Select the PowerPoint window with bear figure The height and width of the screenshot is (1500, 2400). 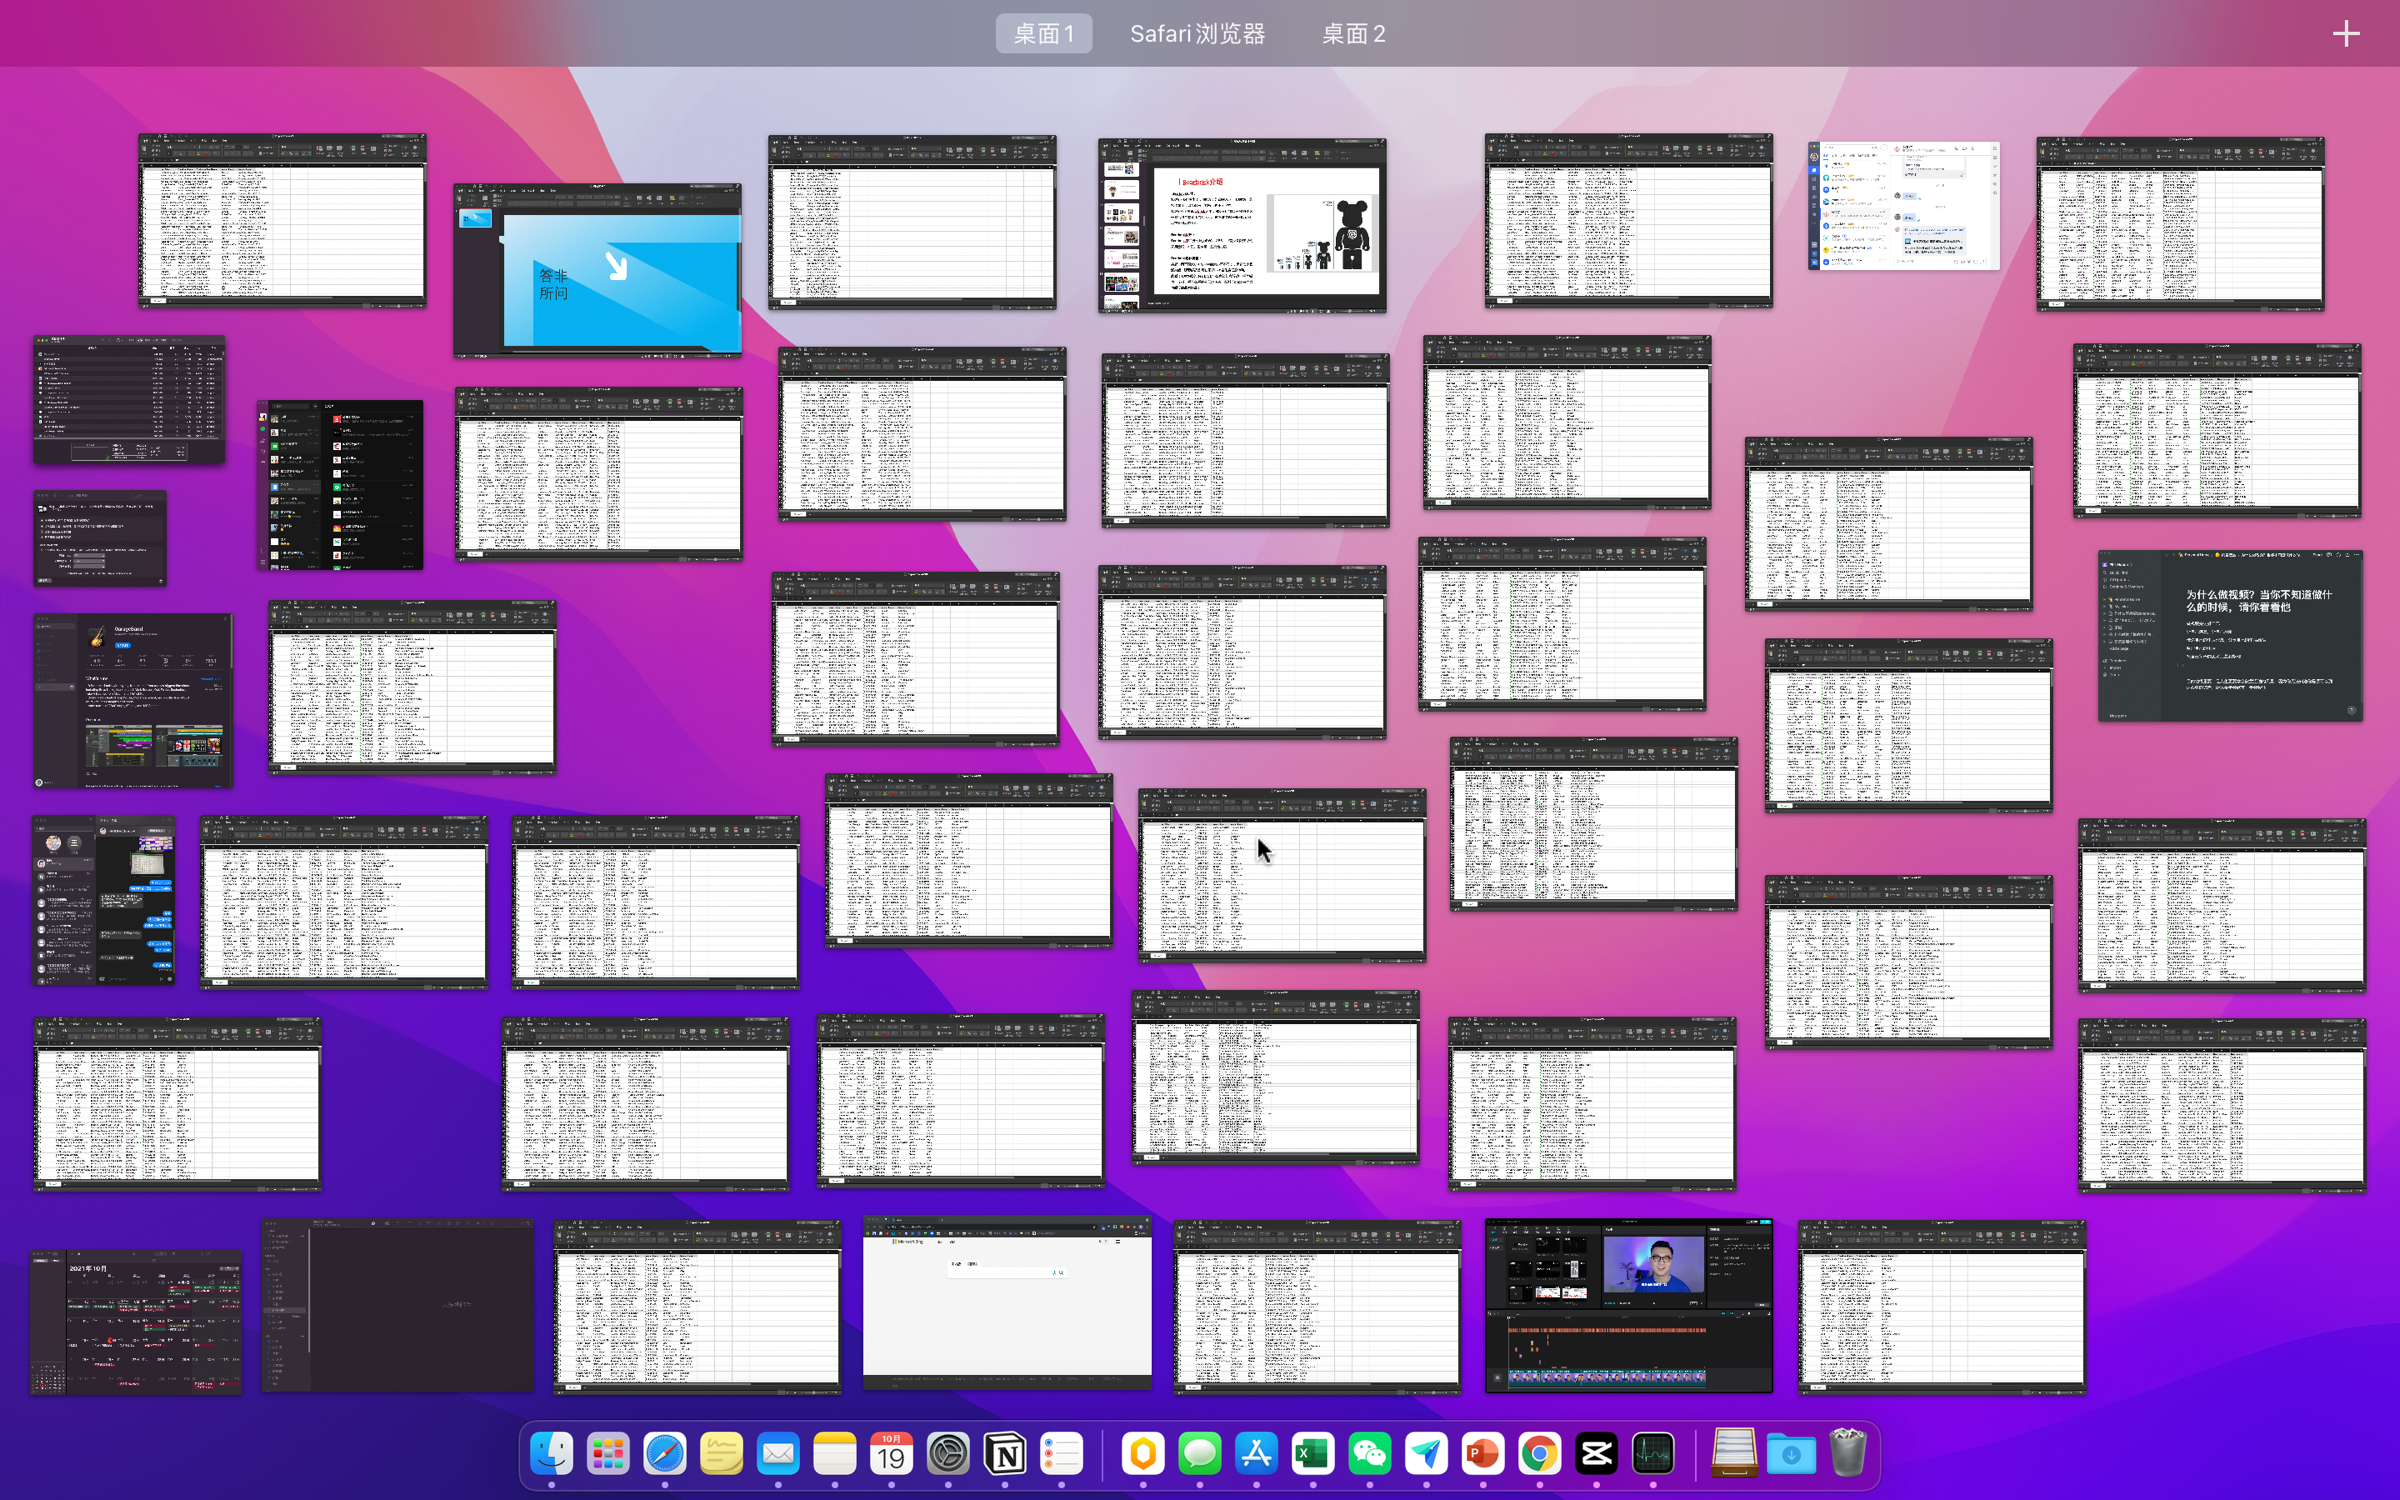[1242, 226]
